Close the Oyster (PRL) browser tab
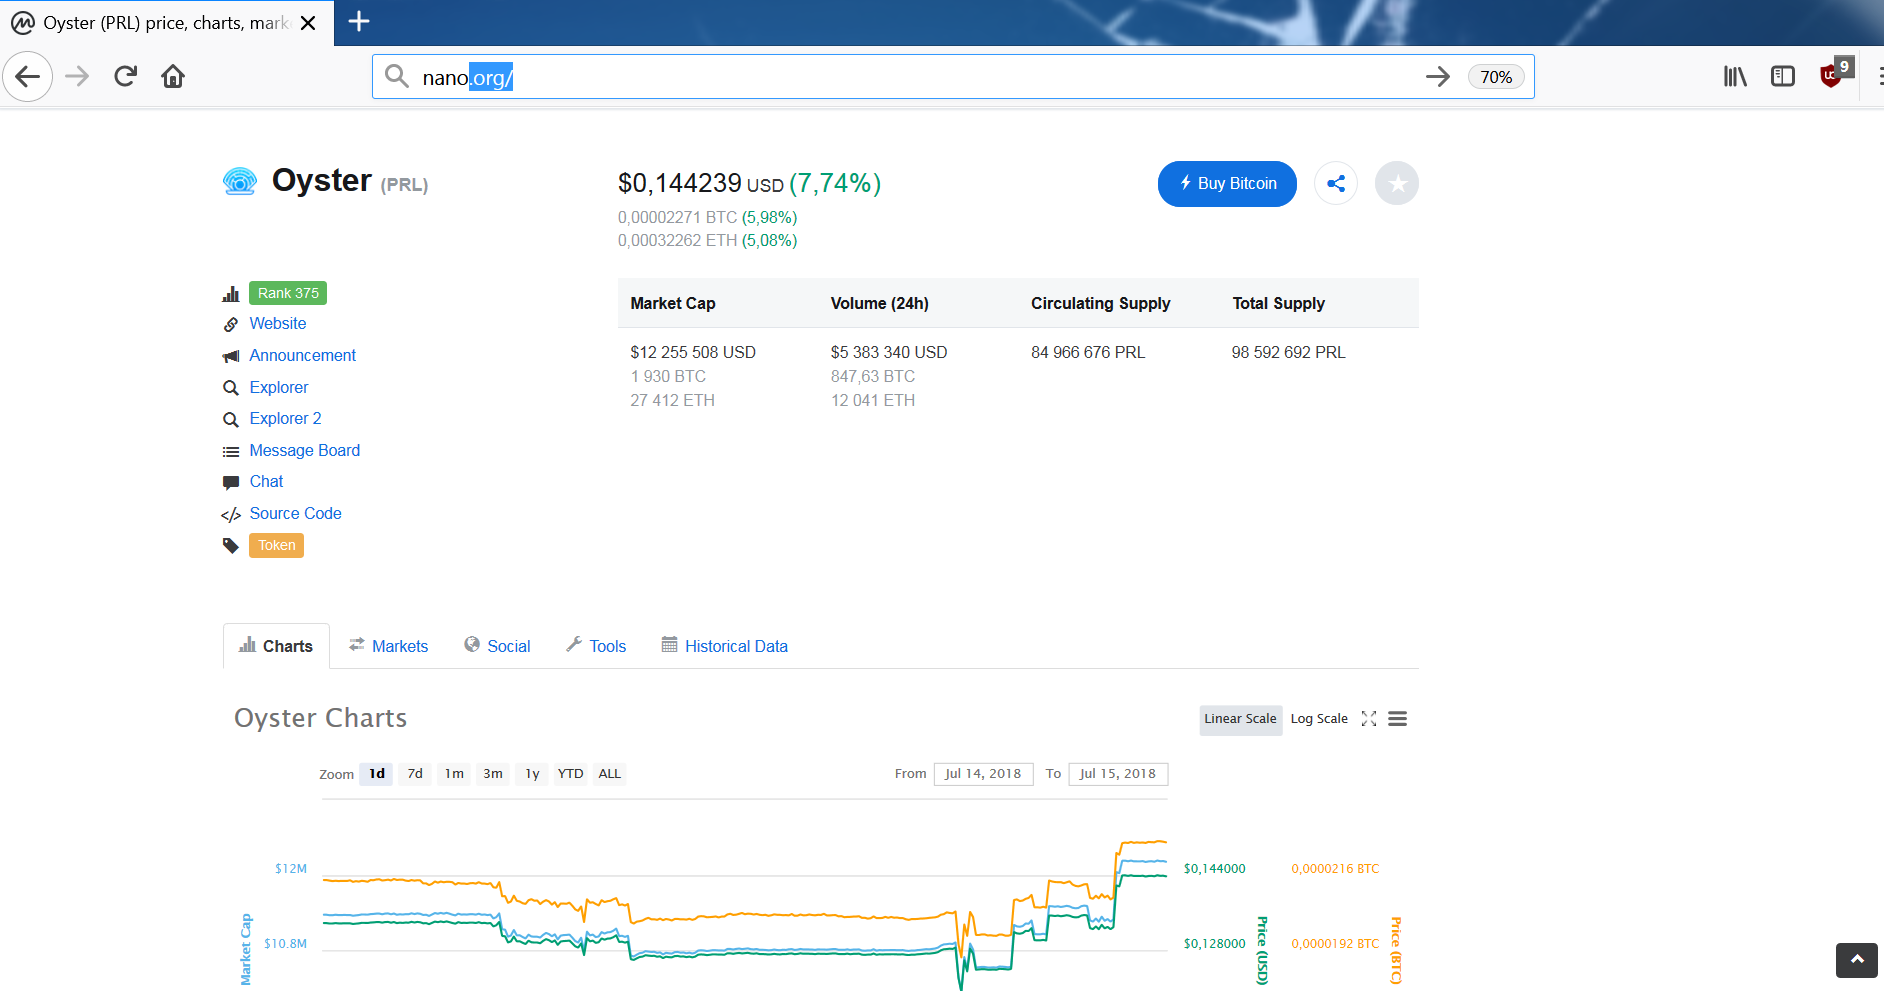This screenshot has height=991, width=1884. coord(309,23)
